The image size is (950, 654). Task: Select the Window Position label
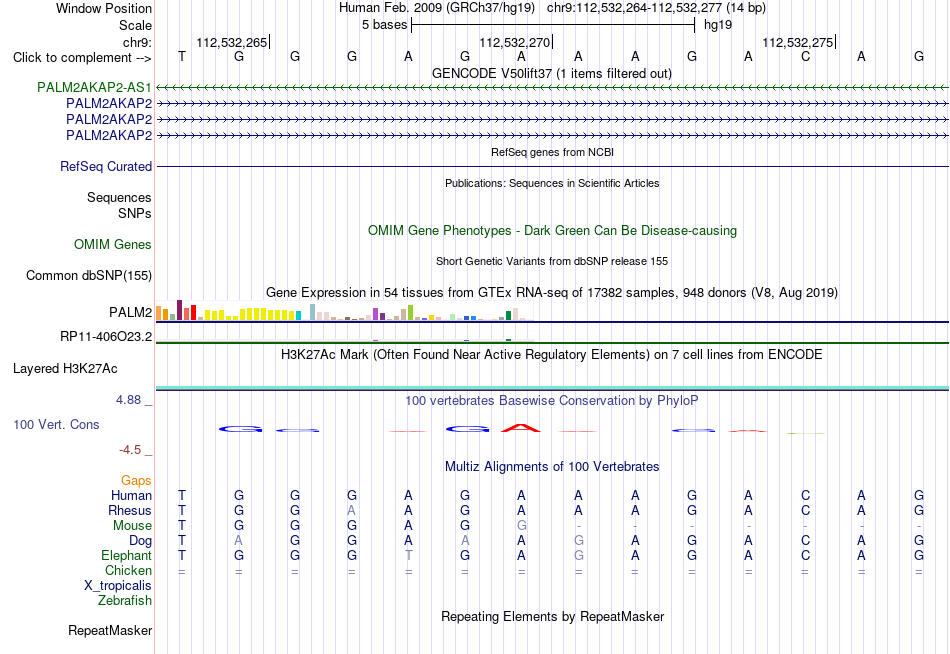(x=104, y=8)
